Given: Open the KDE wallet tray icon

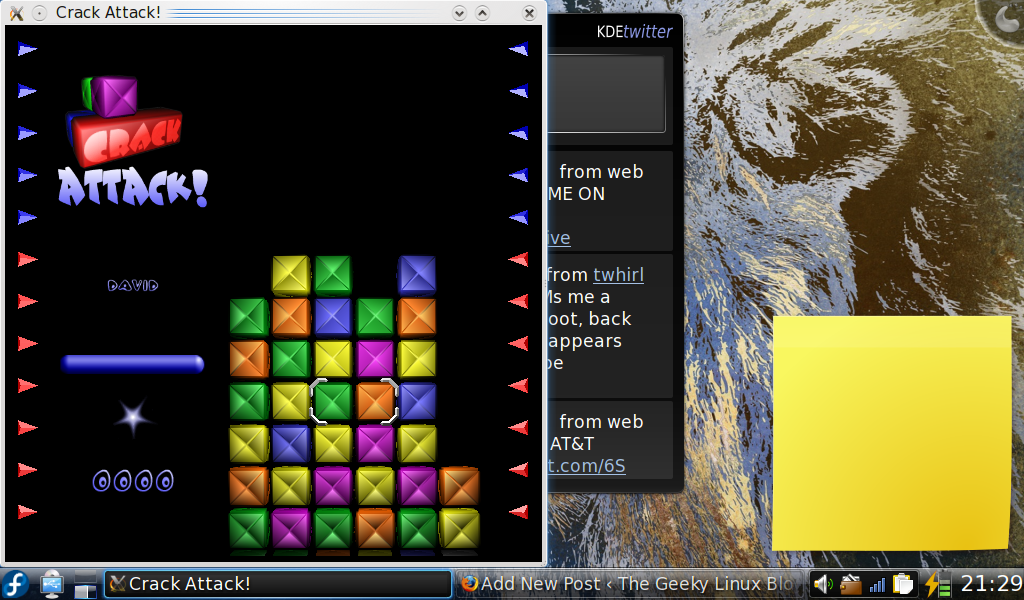Looking at the screenshot, I should coord(850,584).
